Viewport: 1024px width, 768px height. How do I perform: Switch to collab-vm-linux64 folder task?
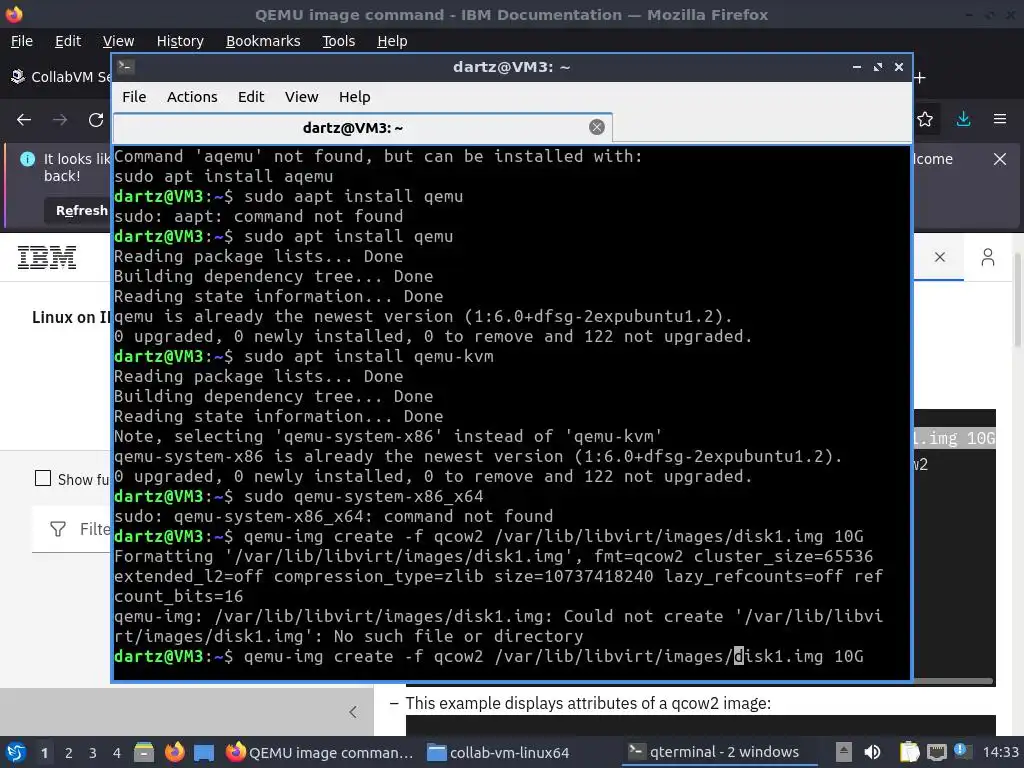pyautogui.click(x=498, y=752)
